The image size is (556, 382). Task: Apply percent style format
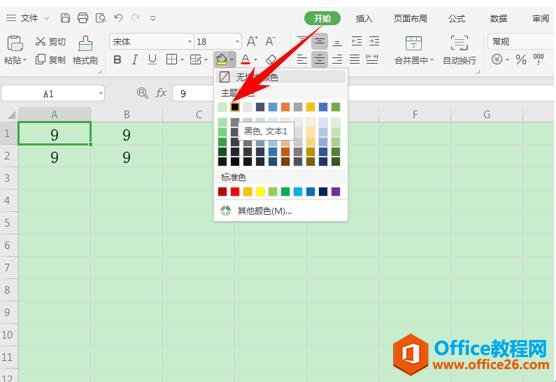pyautogui.click(x=521, y=59)
